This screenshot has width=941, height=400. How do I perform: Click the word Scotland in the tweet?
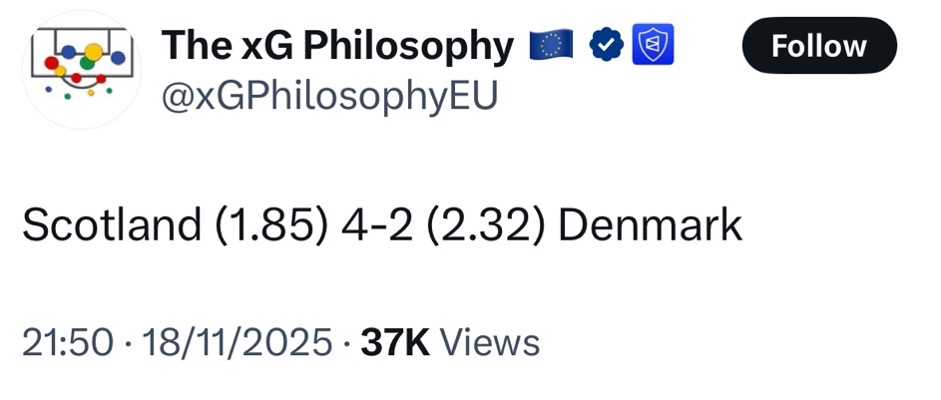coord(110,225)
